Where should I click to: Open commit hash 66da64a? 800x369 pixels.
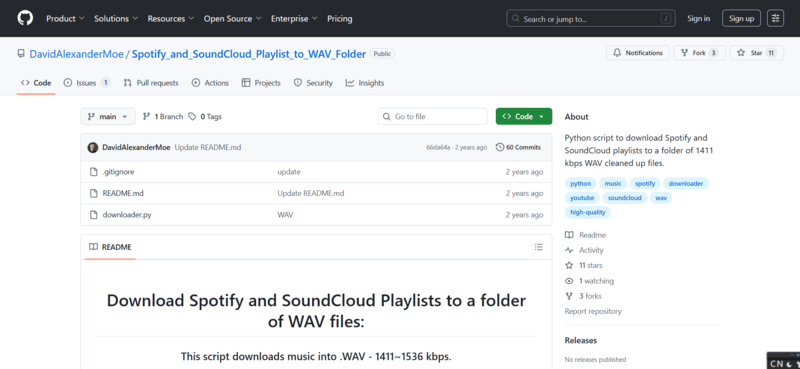click(x=438, y=147)
